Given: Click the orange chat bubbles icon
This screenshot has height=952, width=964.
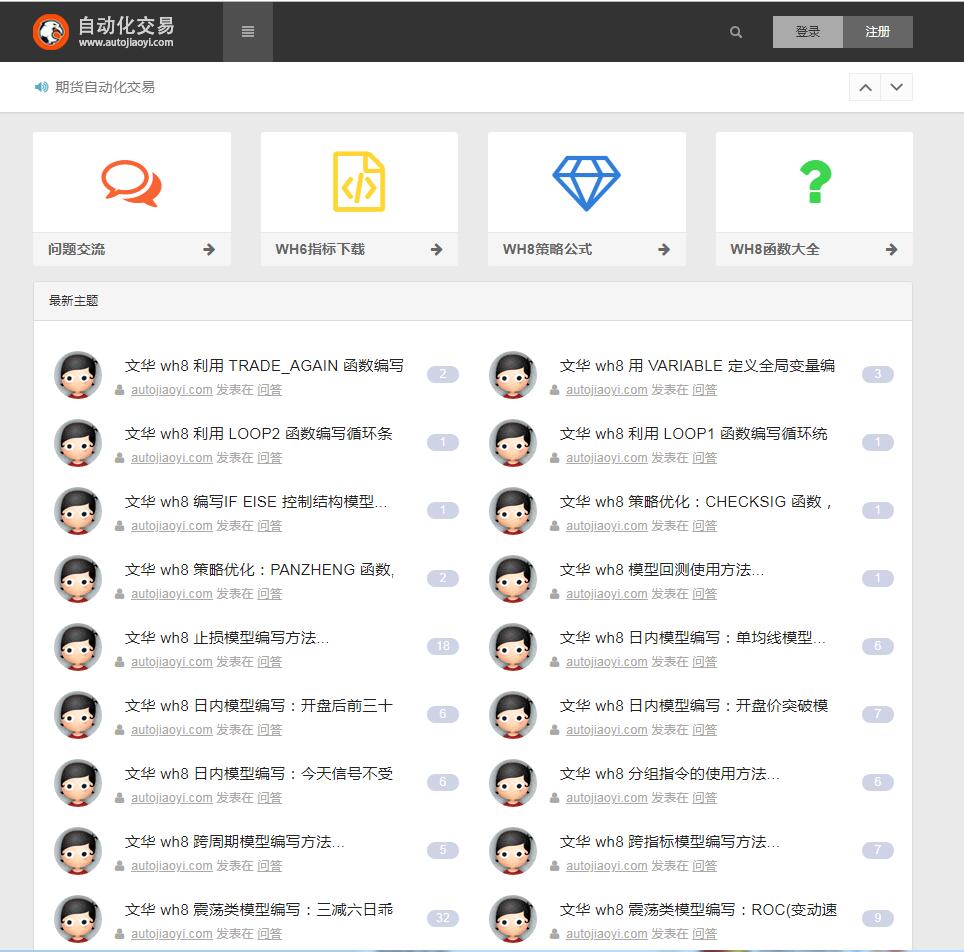Looking at the screenshot, I should point(132,183).
